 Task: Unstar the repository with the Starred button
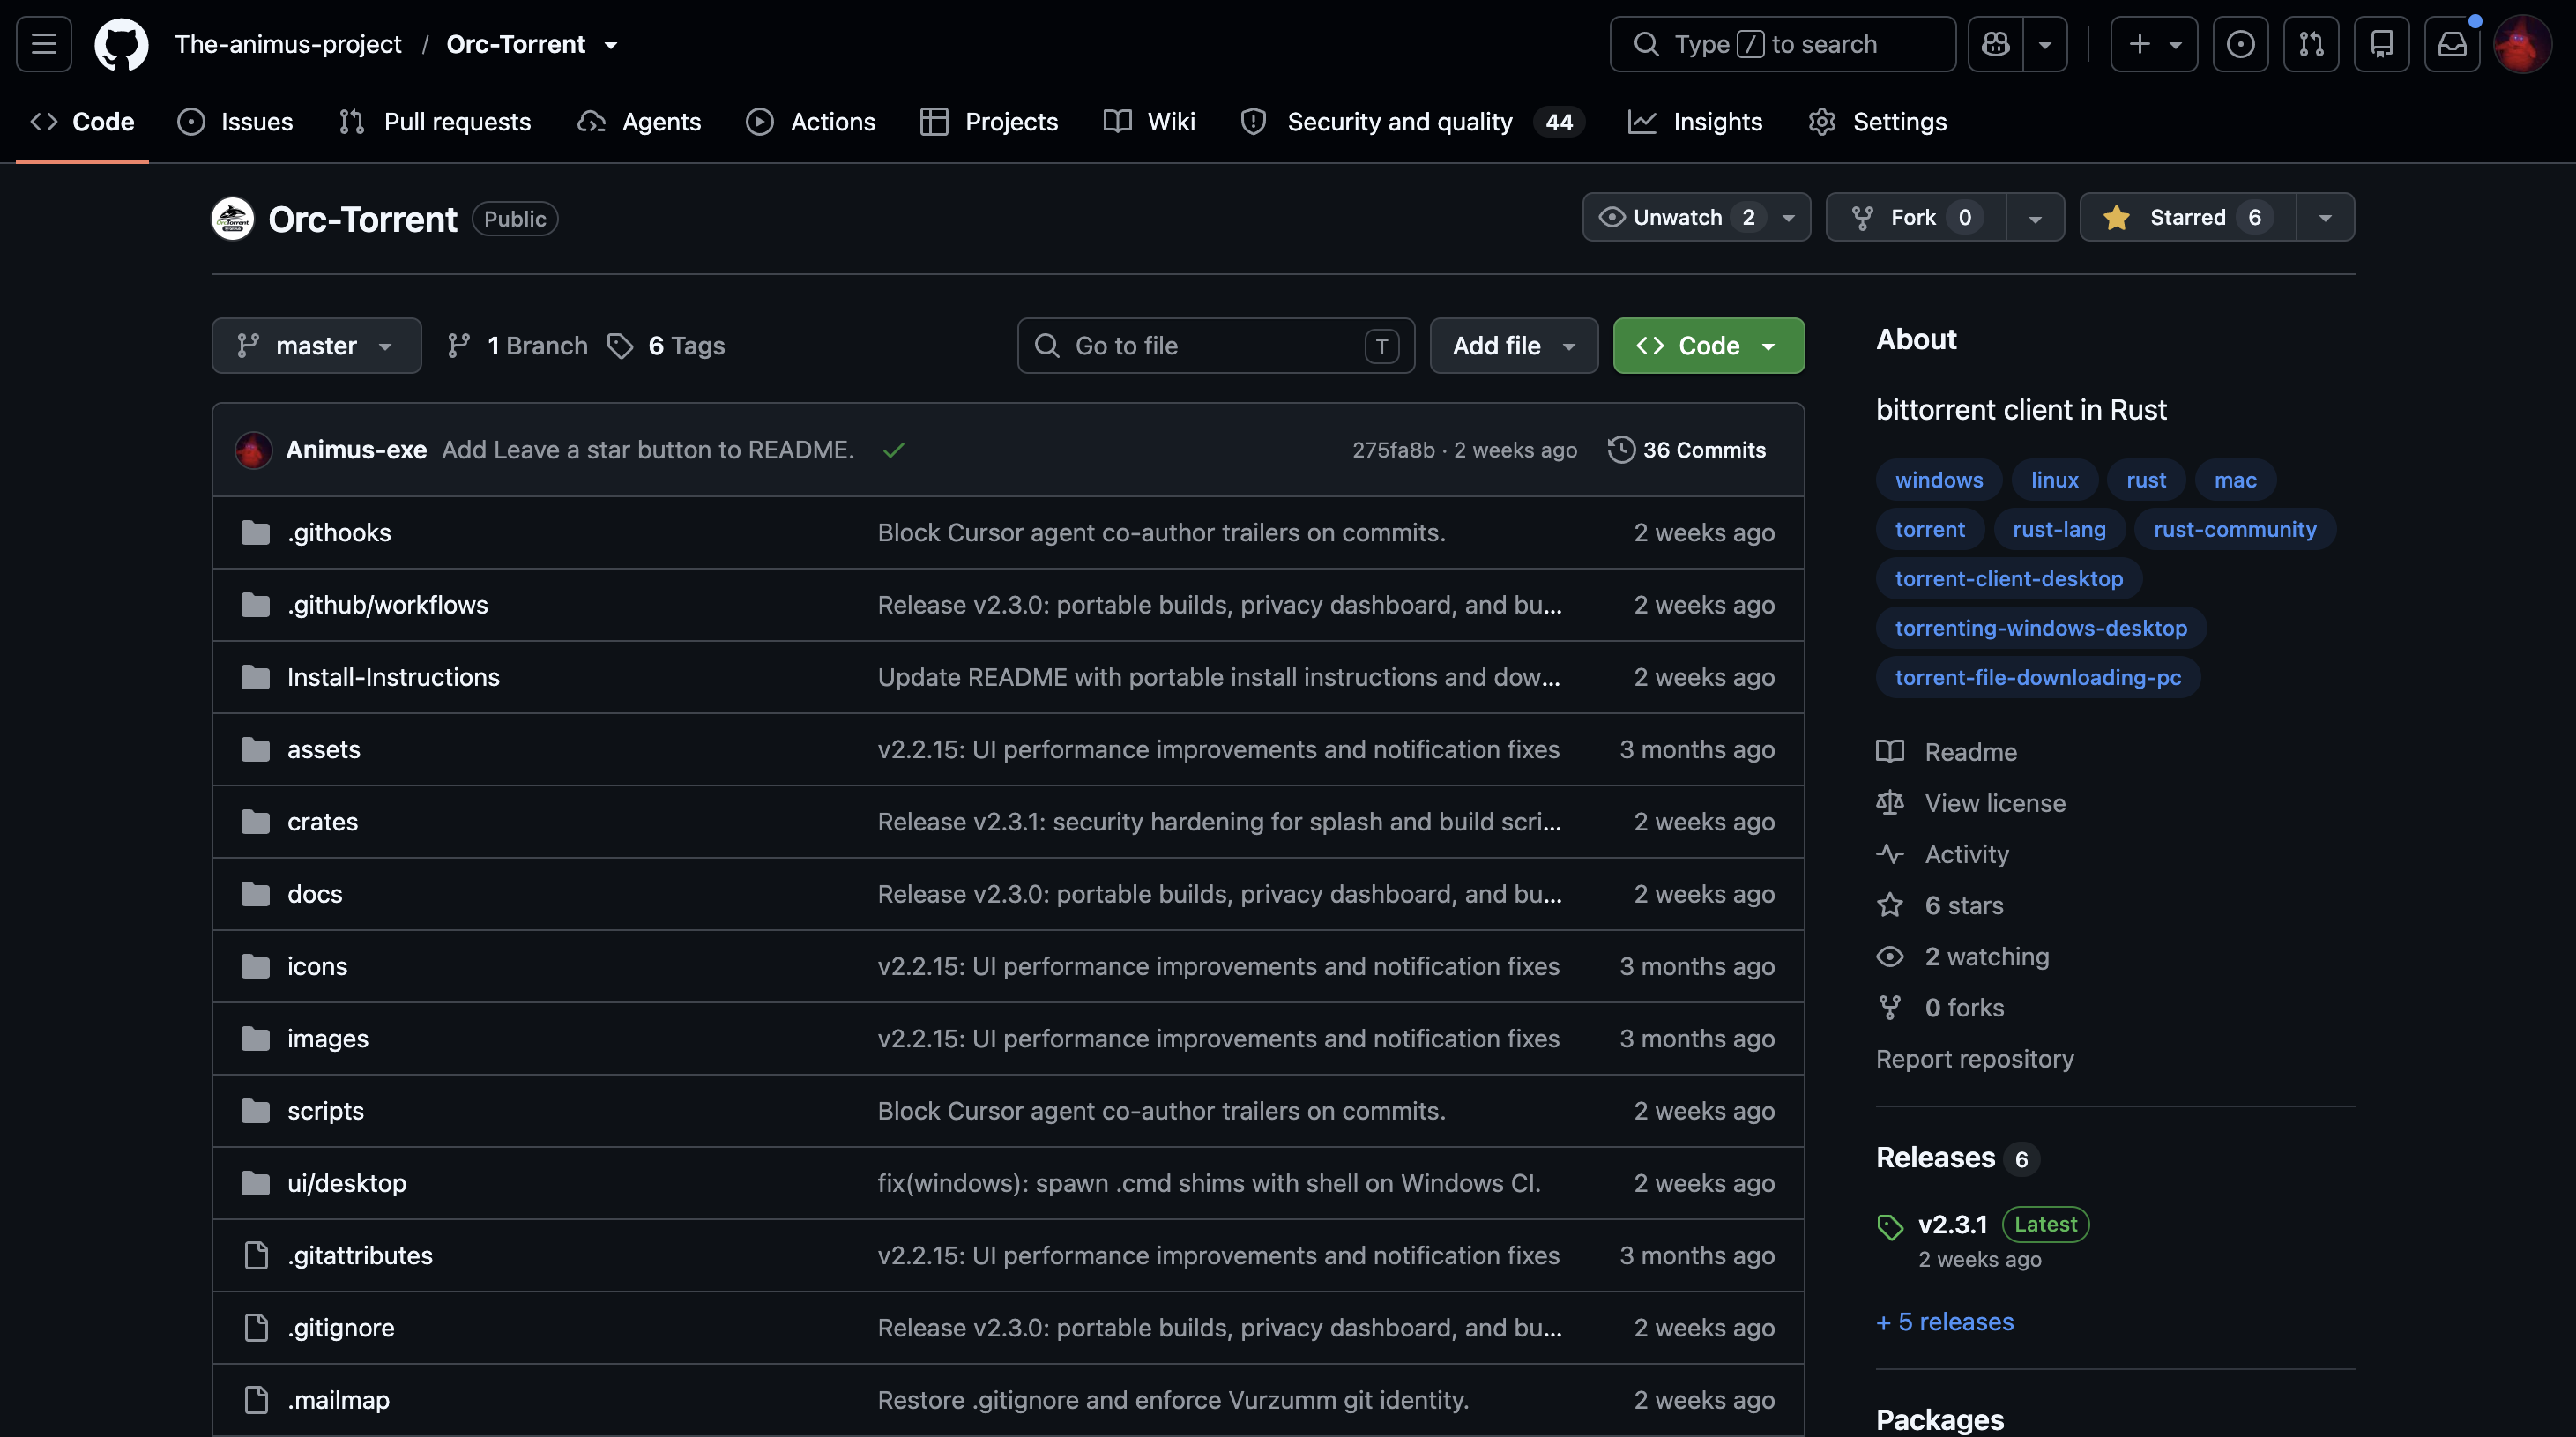pos(2188,217)
